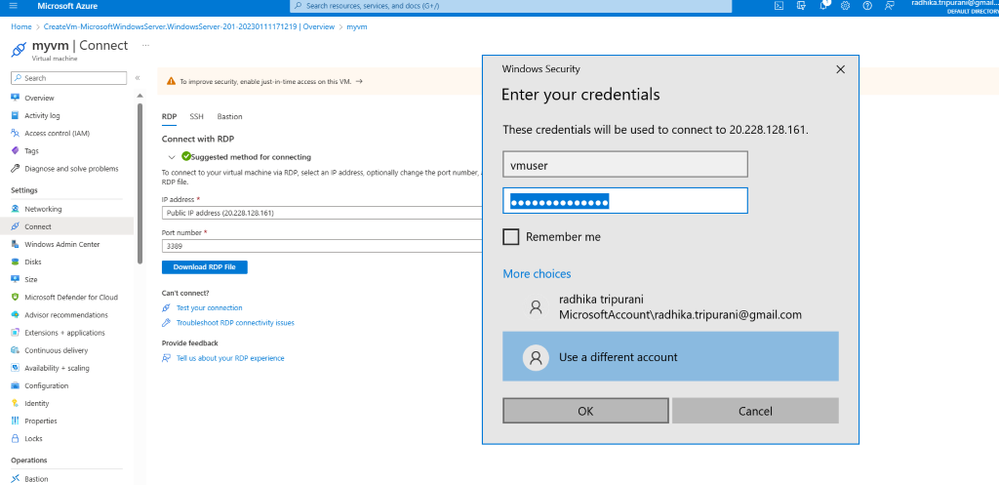The image size is (999, 485).
Task: Open the notifications bell
Action: (823, 6)
